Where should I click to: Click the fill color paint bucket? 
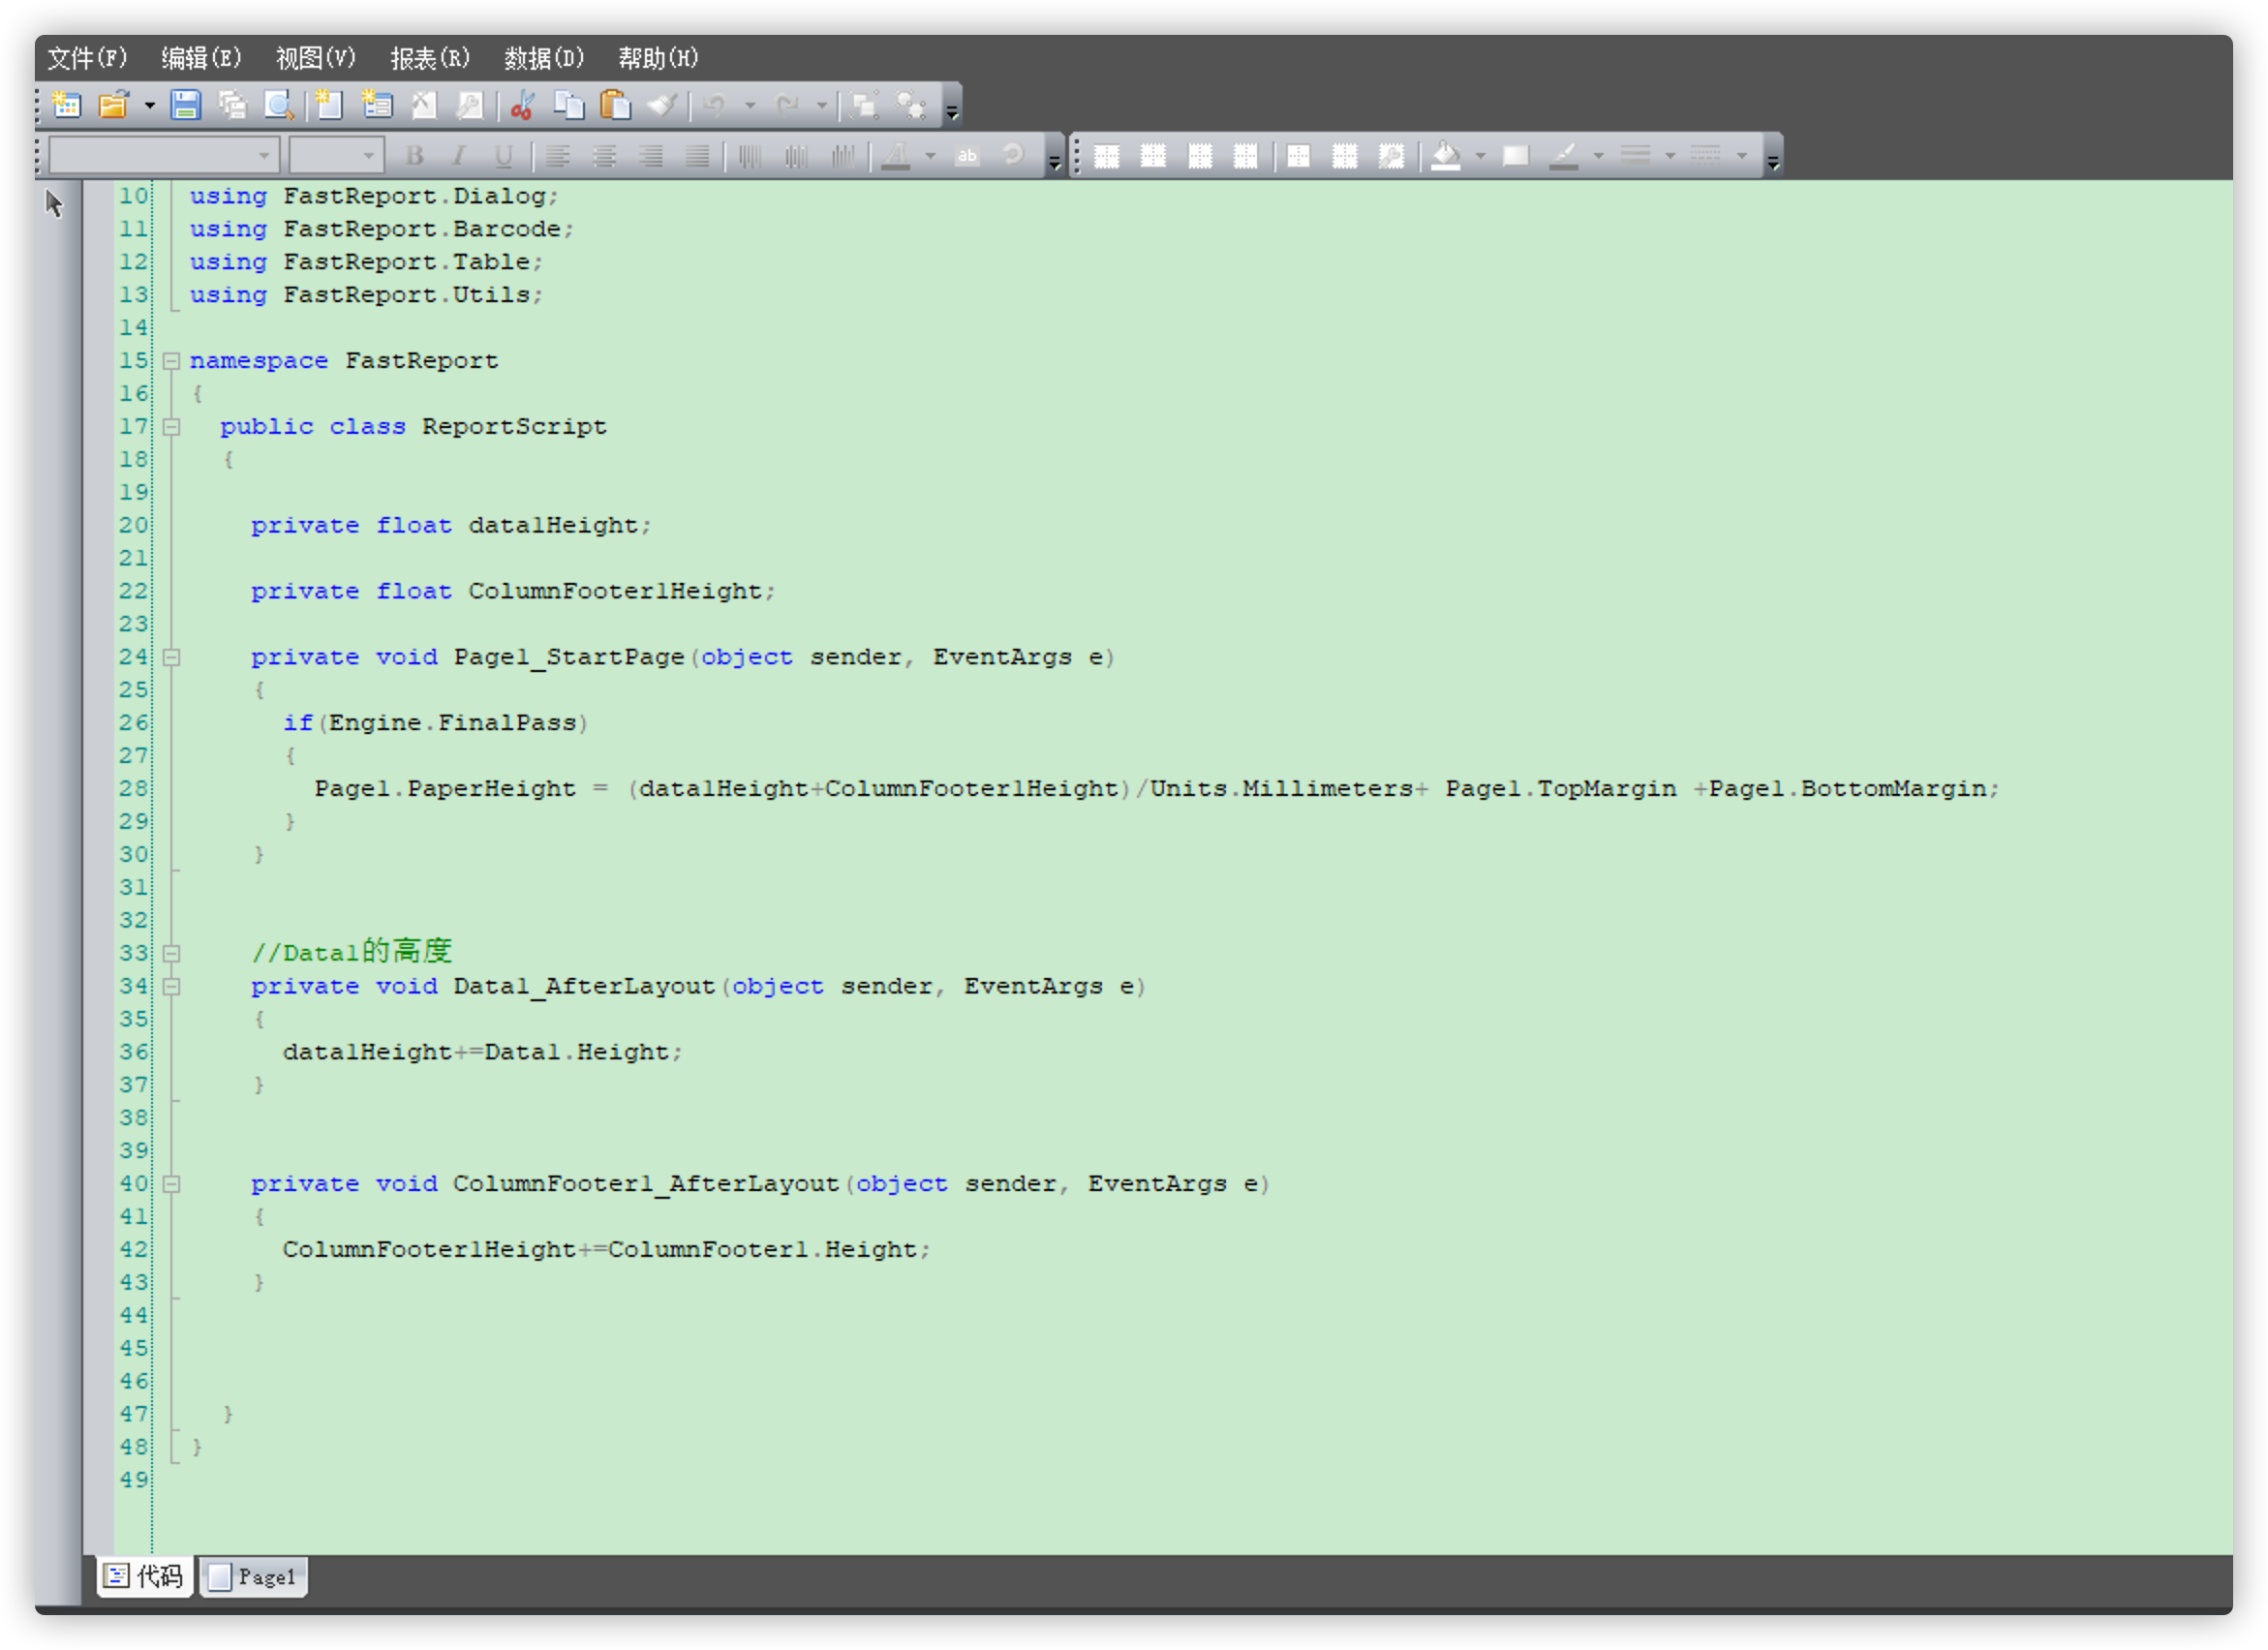click(1446, 156)
